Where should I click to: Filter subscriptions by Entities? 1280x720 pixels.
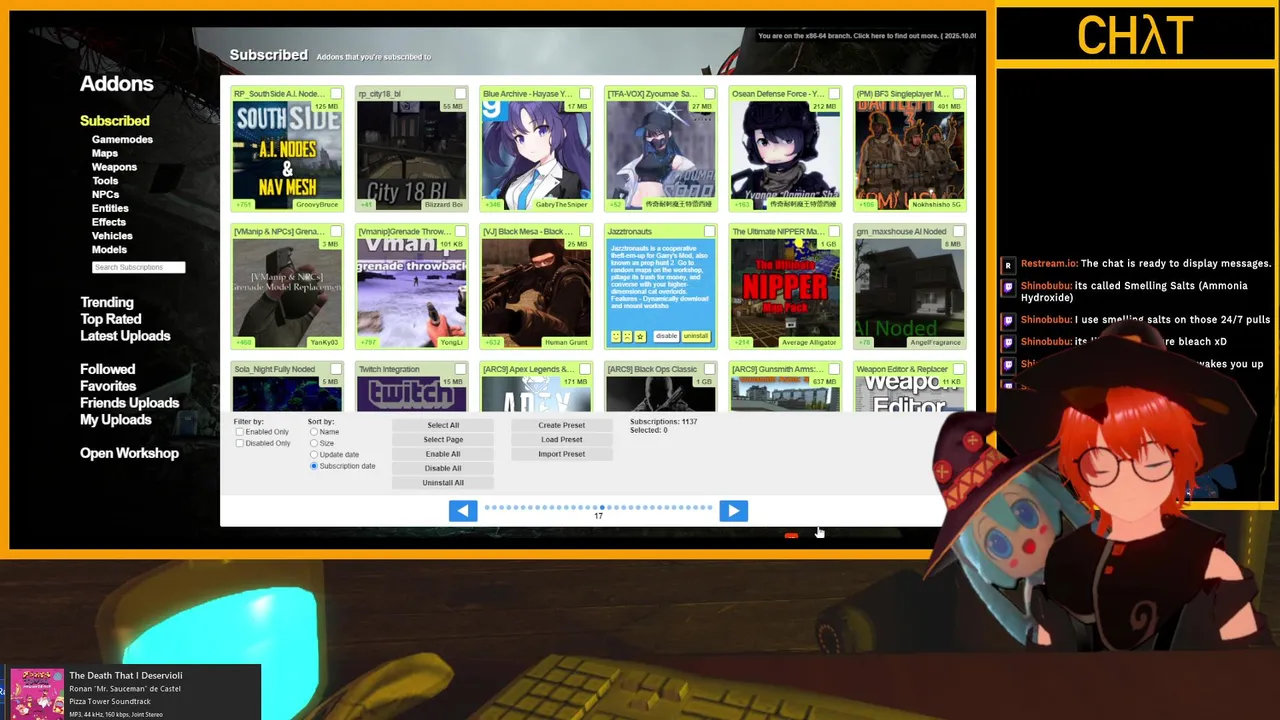pos(110,208)
